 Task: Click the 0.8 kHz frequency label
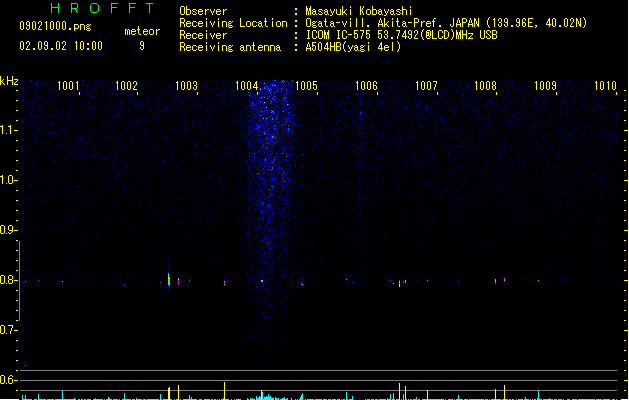7,280
